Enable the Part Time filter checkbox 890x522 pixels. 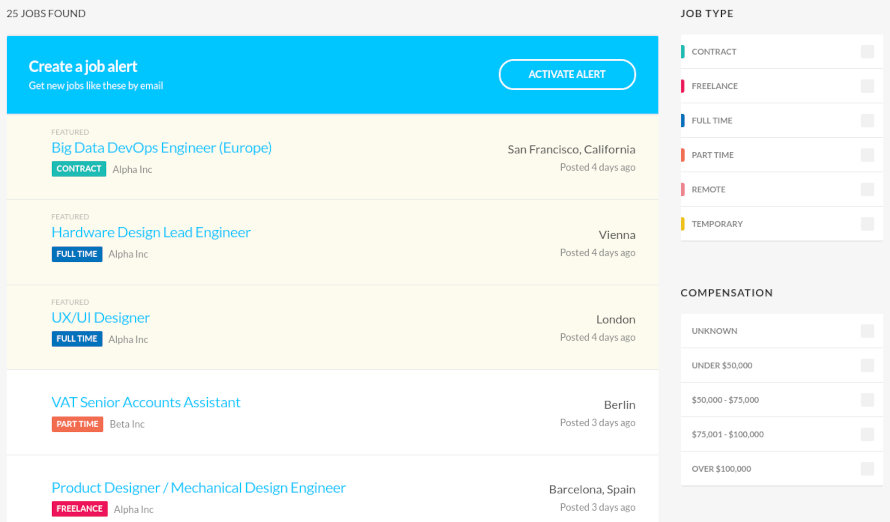pos(867,155)
